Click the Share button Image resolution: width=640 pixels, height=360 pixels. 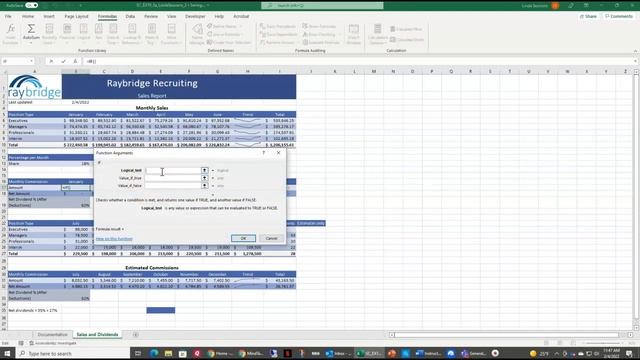click(588, 16)
